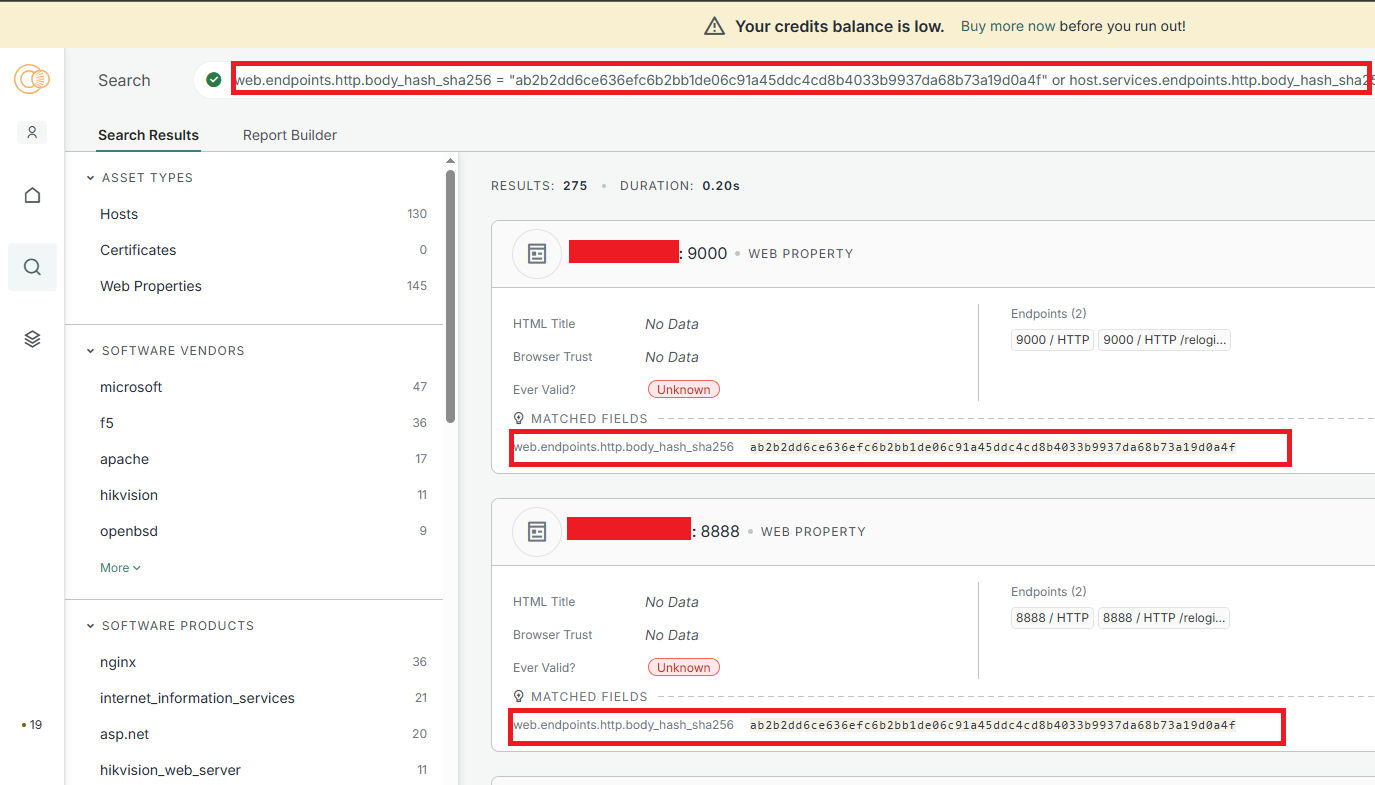Click the port 8888 web property icon
Viewport: 1375px width, 785px height.
pyautogui.click(x=537, y=532)
